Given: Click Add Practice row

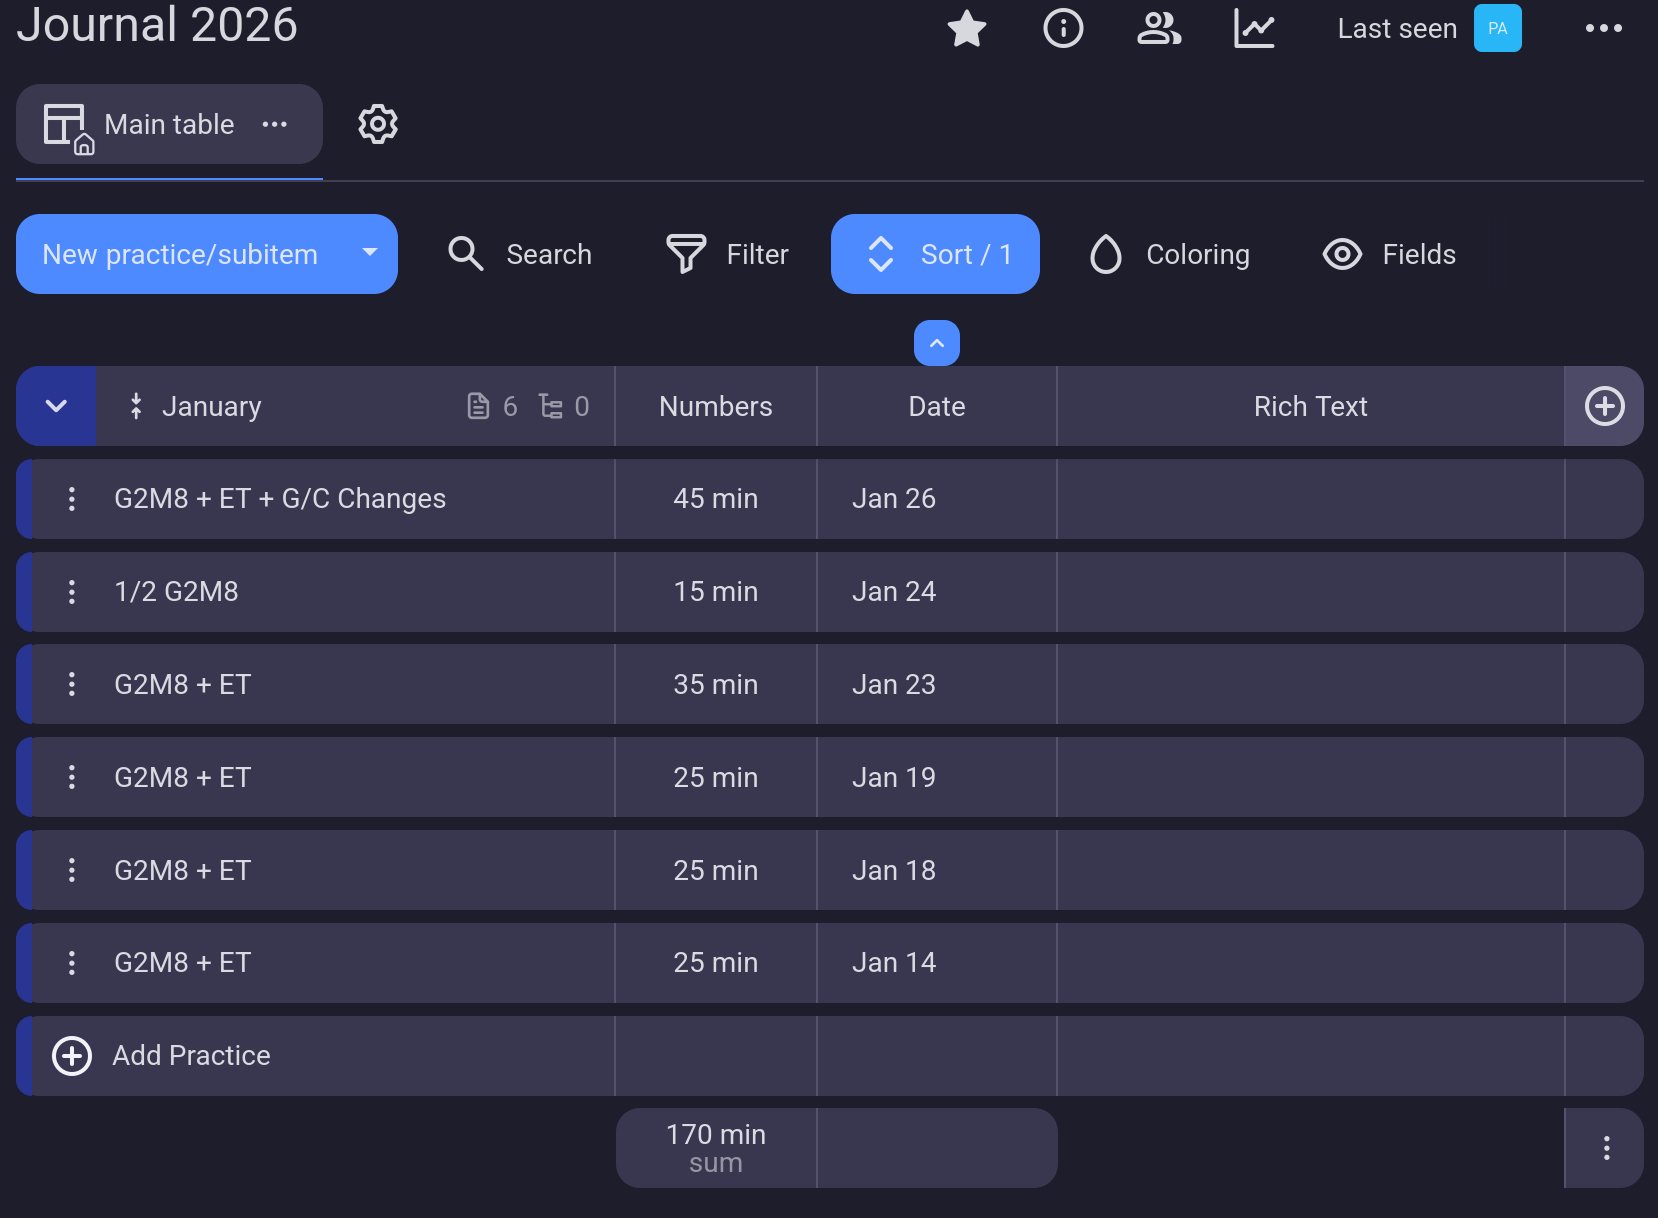Looking at the screenshot, I should point(190,1056).
